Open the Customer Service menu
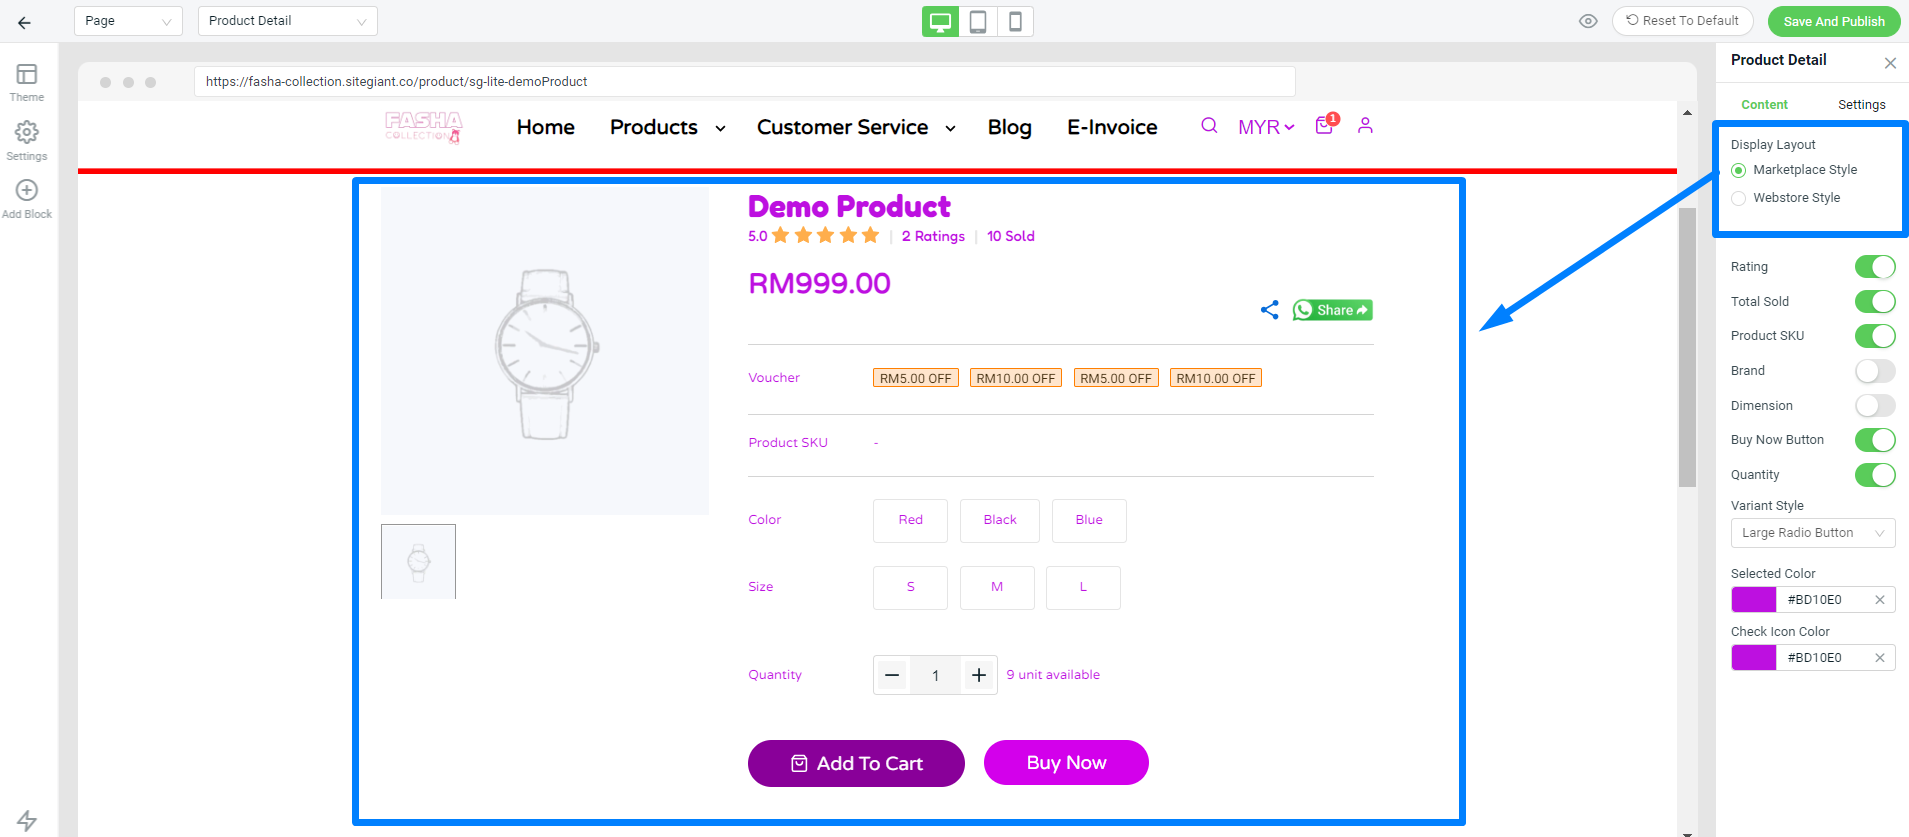The image size is (1909, 837). coord(856,127)
